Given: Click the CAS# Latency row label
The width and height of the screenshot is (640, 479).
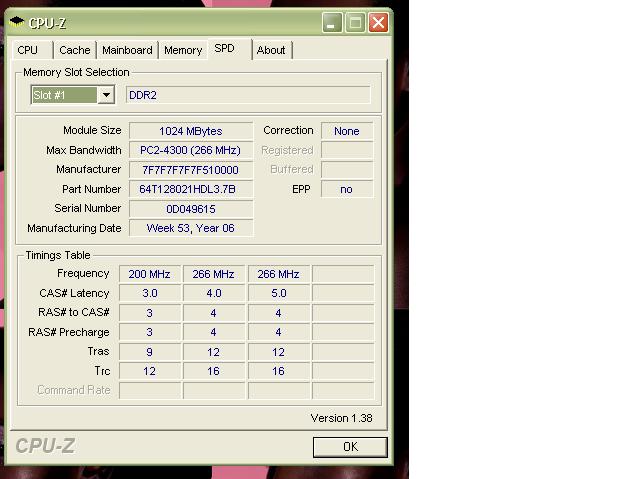Looking at the screenshot, I should point(74,293).
